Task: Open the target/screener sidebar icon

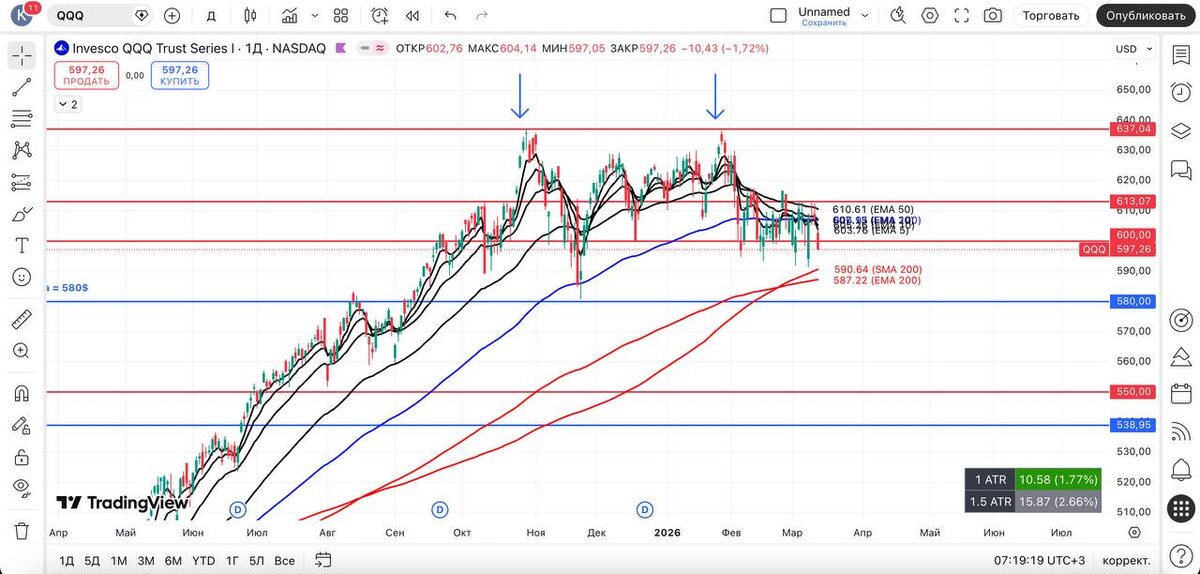Action: (x=1182, y=321)
